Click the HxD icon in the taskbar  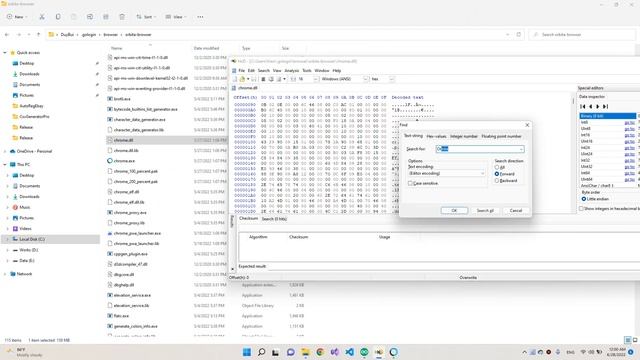(x=379, y=352)
